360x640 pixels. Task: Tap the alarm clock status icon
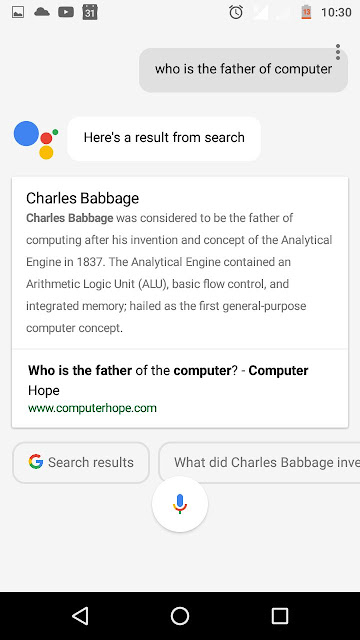tap(236, 12)
